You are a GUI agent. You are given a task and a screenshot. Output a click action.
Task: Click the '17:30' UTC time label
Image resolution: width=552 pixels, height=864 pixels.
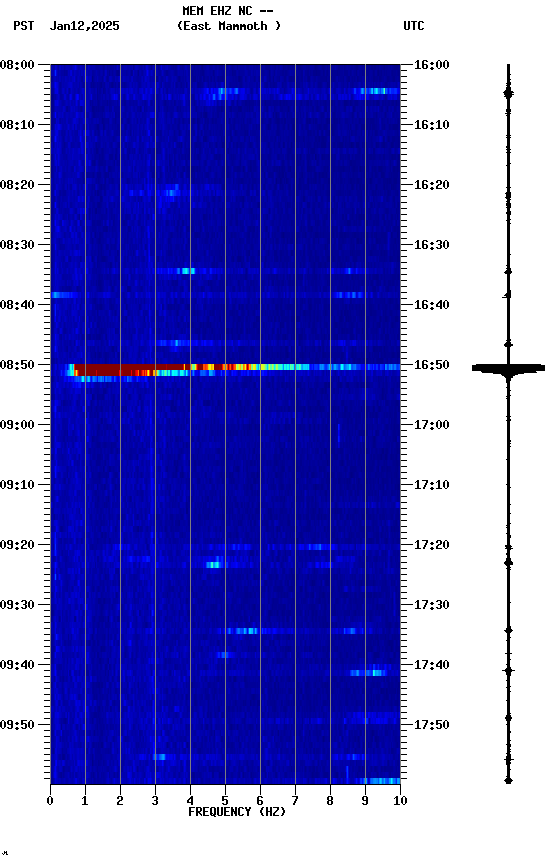432,605
